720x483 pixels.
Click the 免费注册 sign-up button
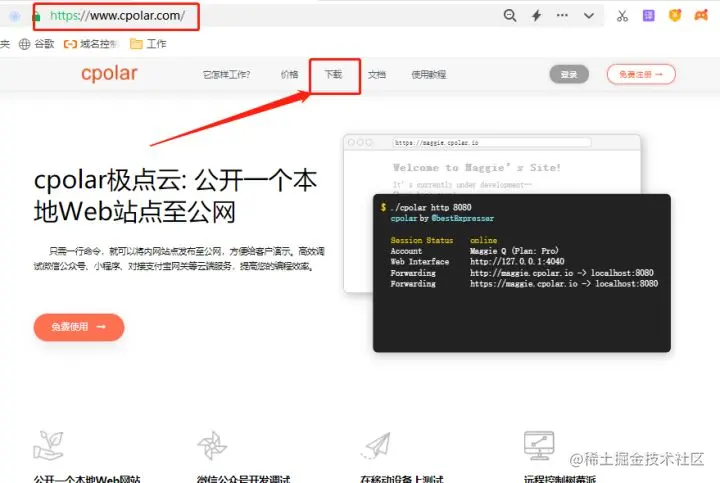click(641, 74)
